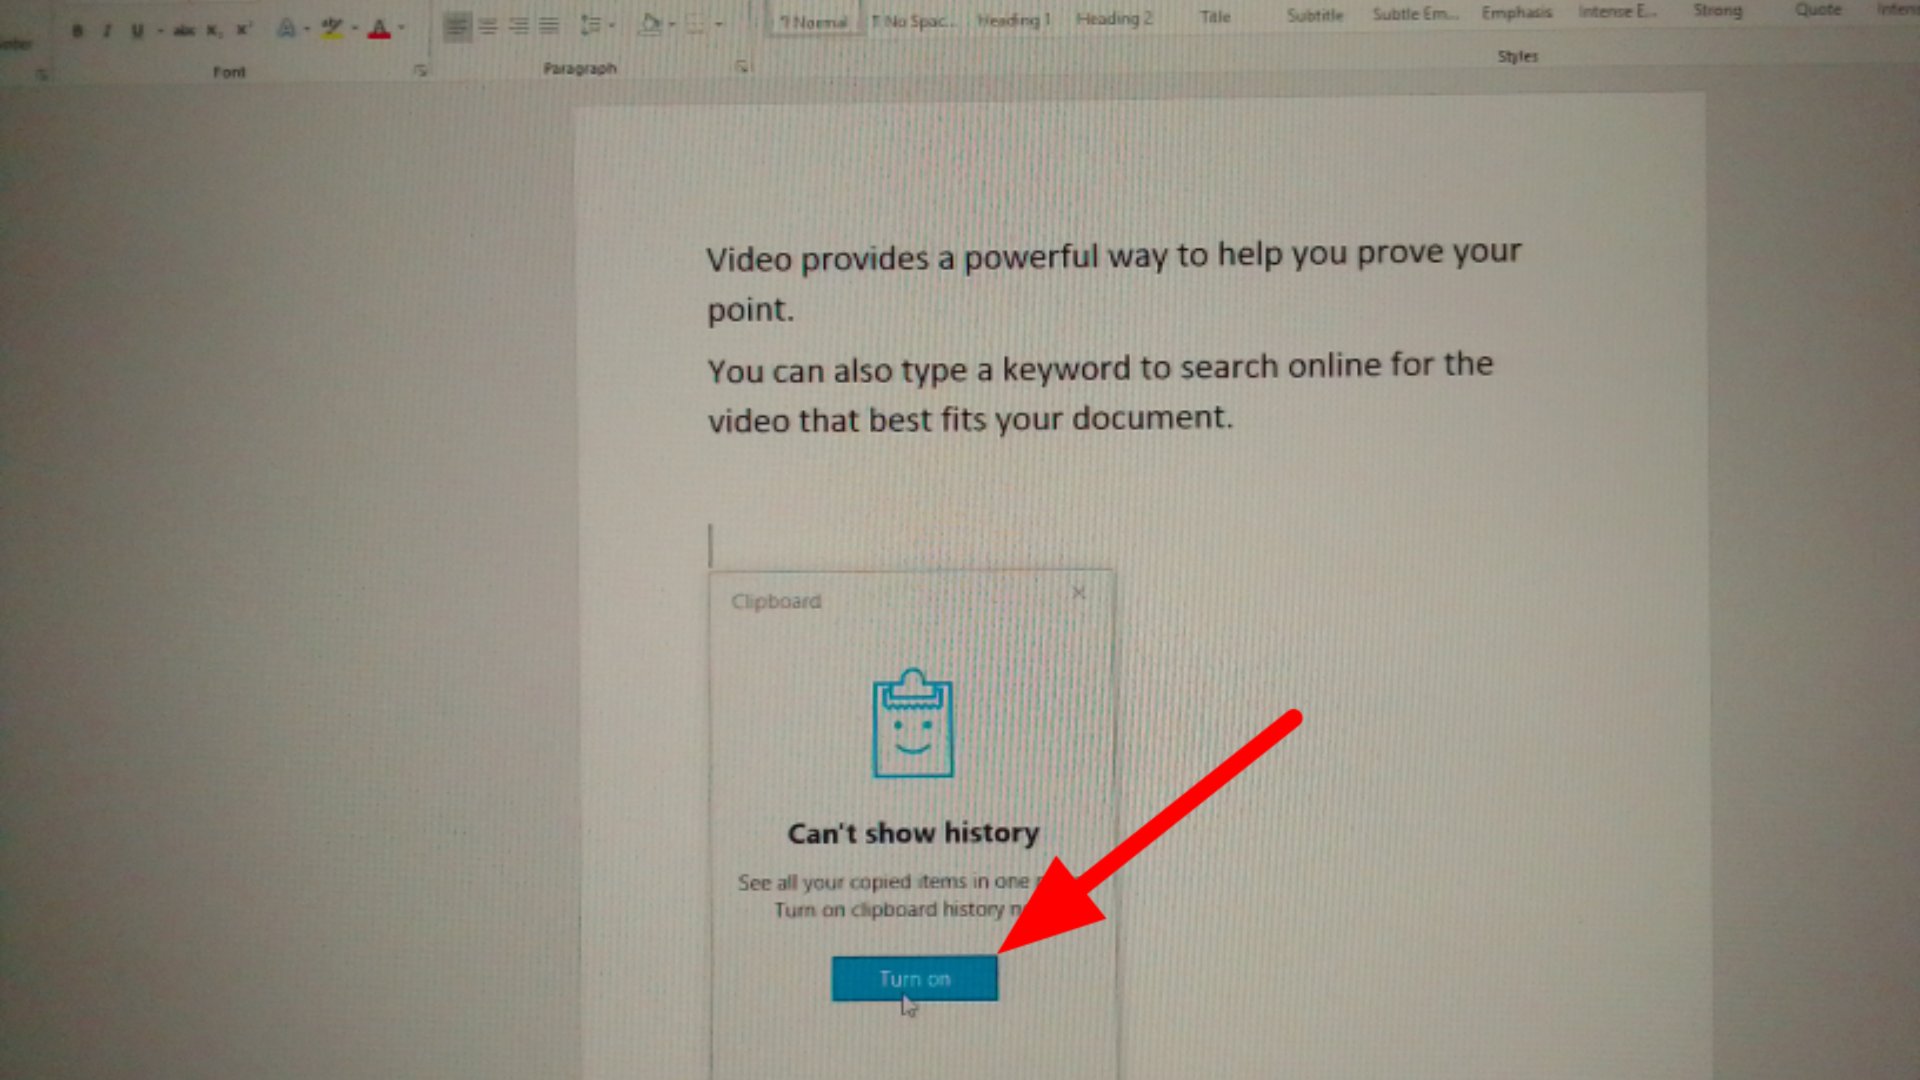This screenshot has height=1080, width=1920.
Task: Apply superscript formatting
Action: tap(243, 30)
